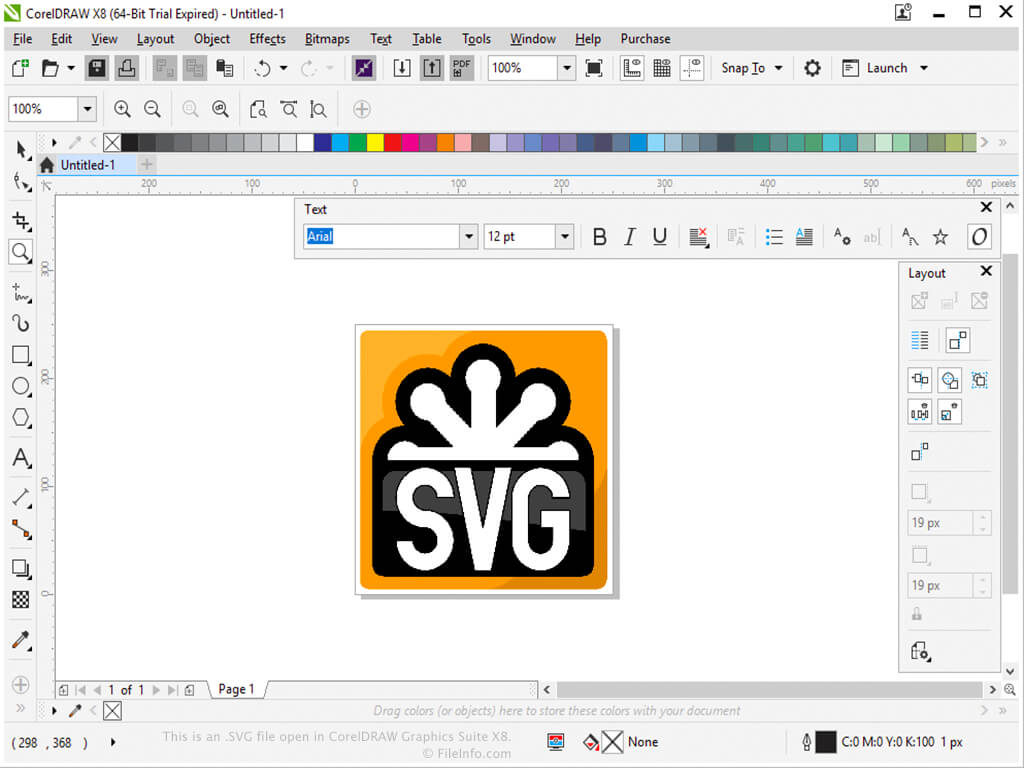Pick the yellow swatch in color palette
Screen dimensions: 1024x768
tap(375, 142)
